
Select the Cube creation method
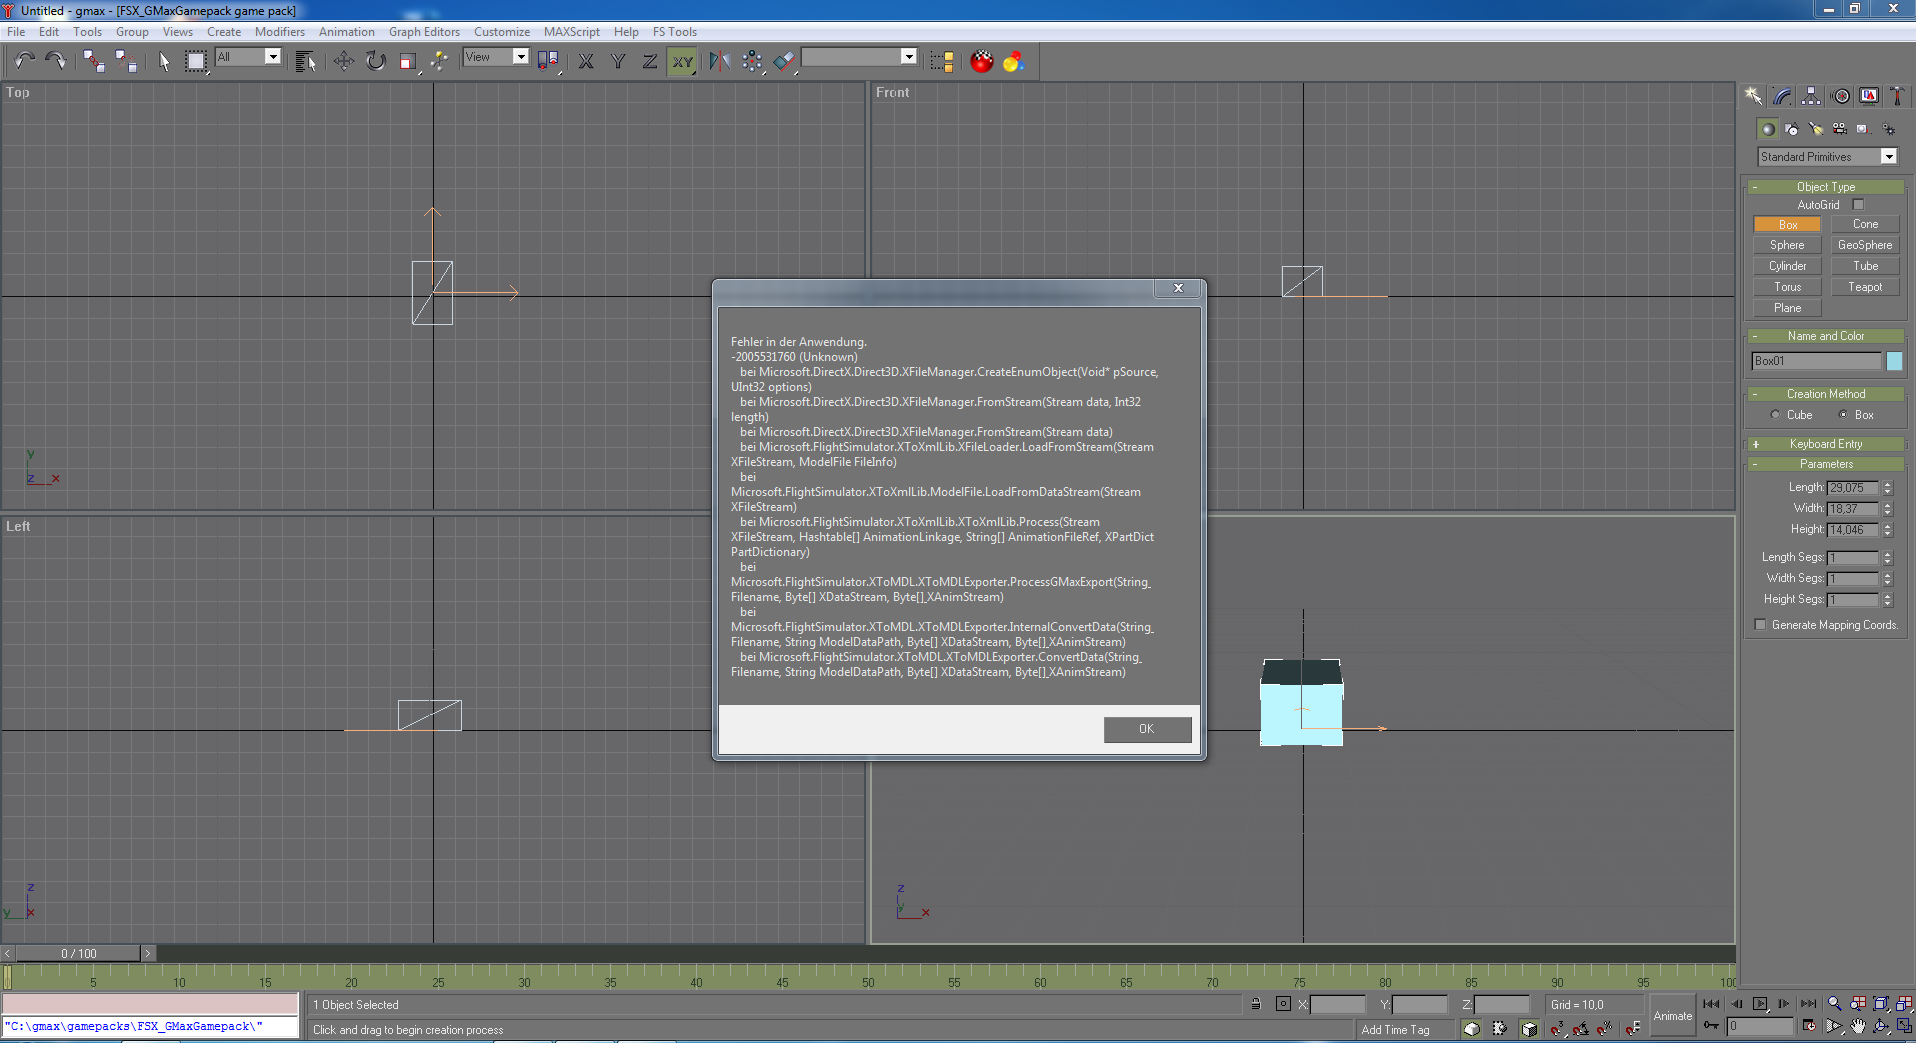tap(1775, 415)
